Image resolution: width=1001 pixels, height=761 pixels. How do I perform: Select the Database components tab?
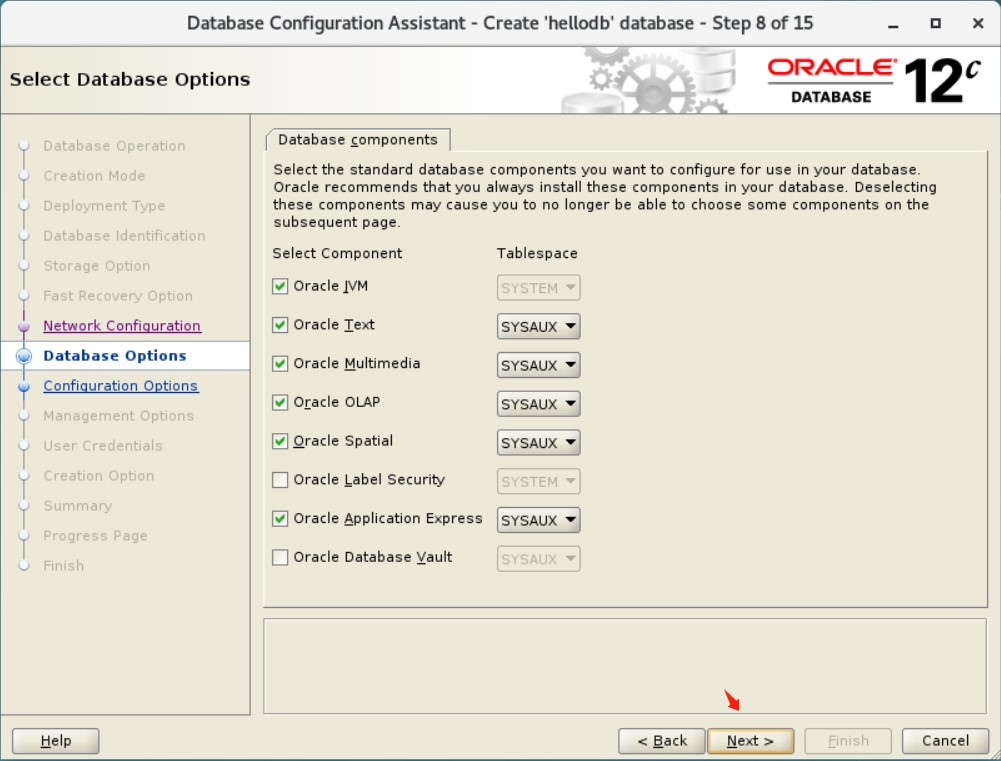pyautogui.click(x=358, y=140)
